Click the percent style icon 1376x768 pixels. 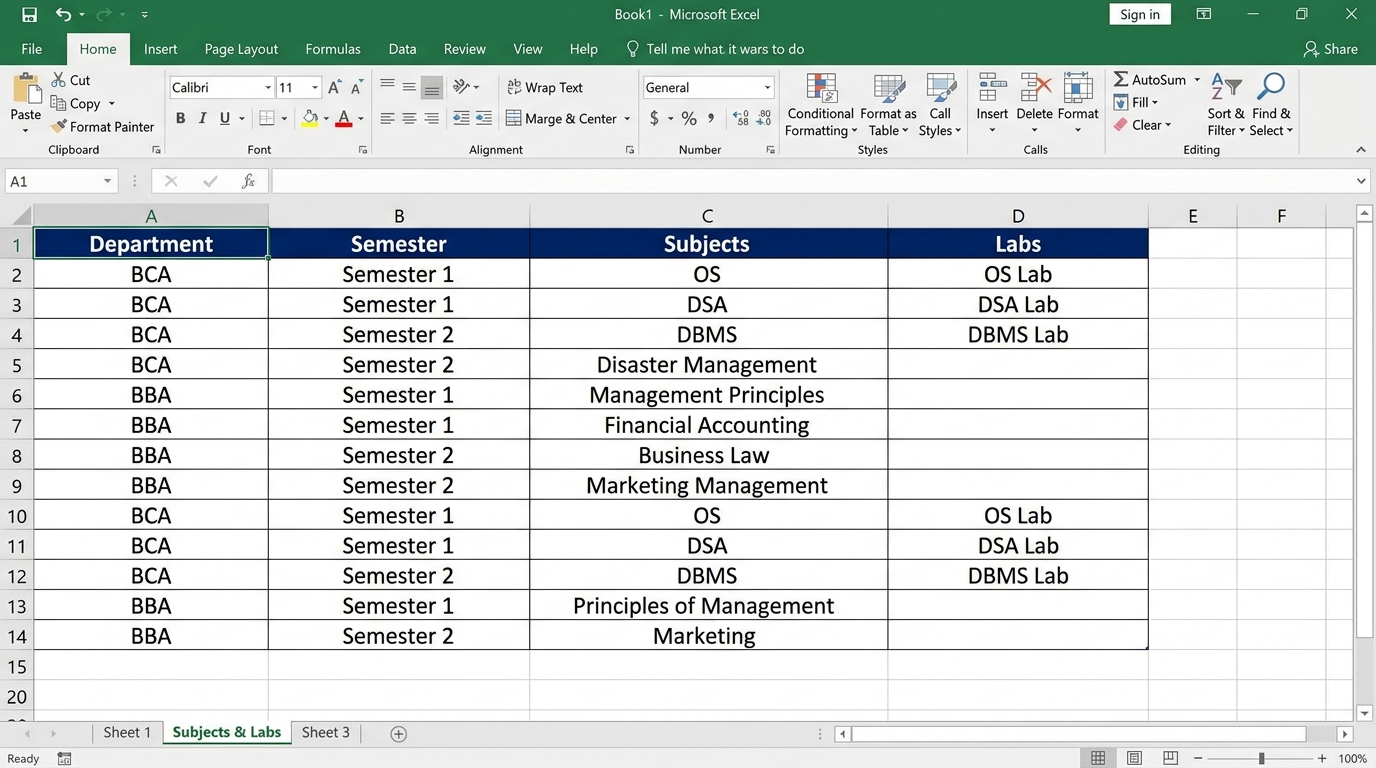pos(689,119)
